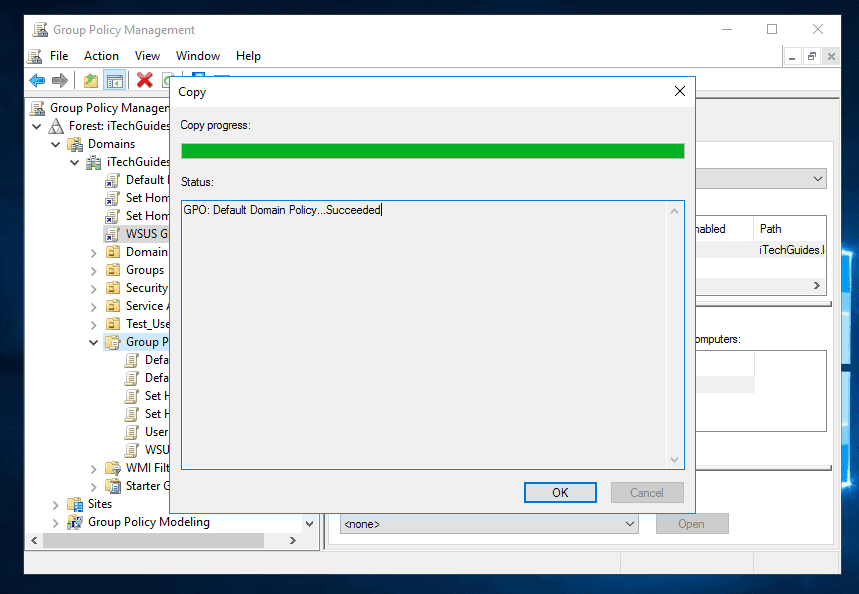The width and height of the screenshot is (859, 594).
Task: Click the Test_Use OU folder icon
Action: [113, 324]
